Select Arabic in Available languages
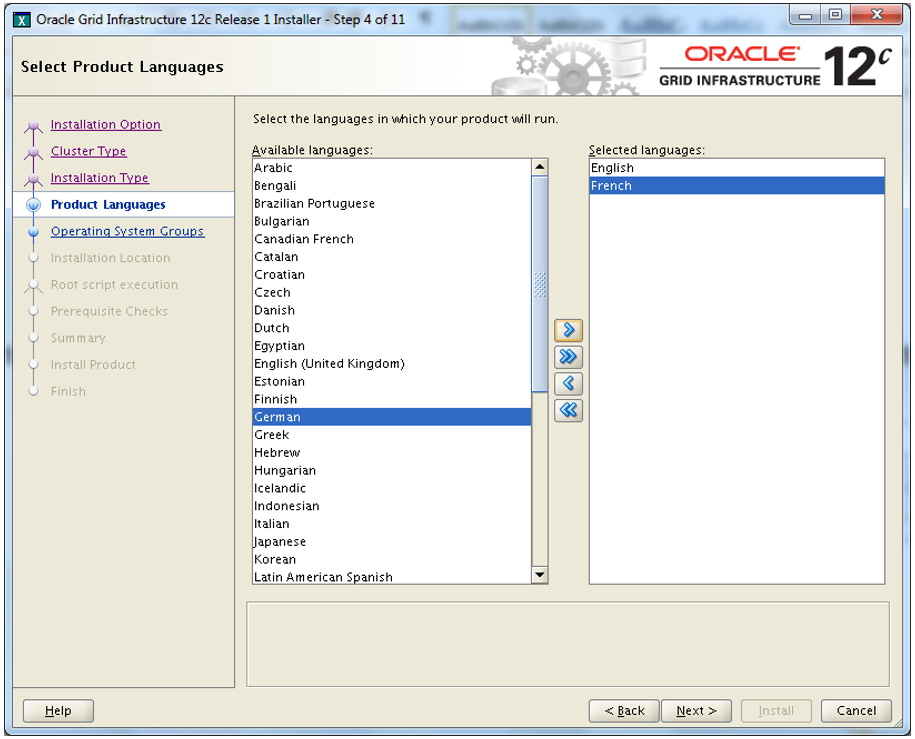The height and width of the screenshot is (739, 915). (x=392, y=168)
